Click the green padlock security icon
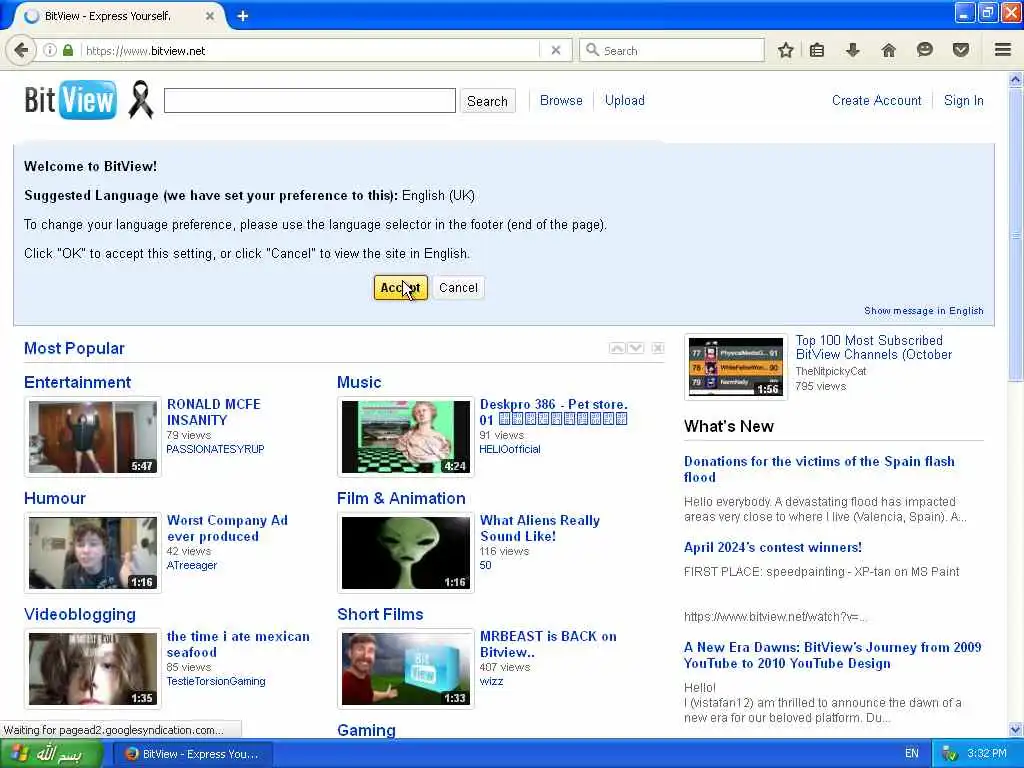1024x768 pixels. [68, 50]
